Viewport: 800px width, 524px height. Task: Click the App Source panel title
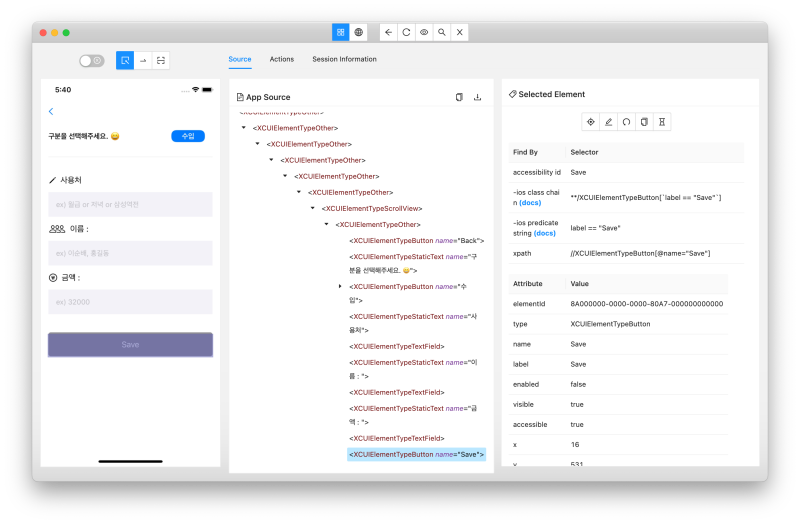(x=268, y=97)
